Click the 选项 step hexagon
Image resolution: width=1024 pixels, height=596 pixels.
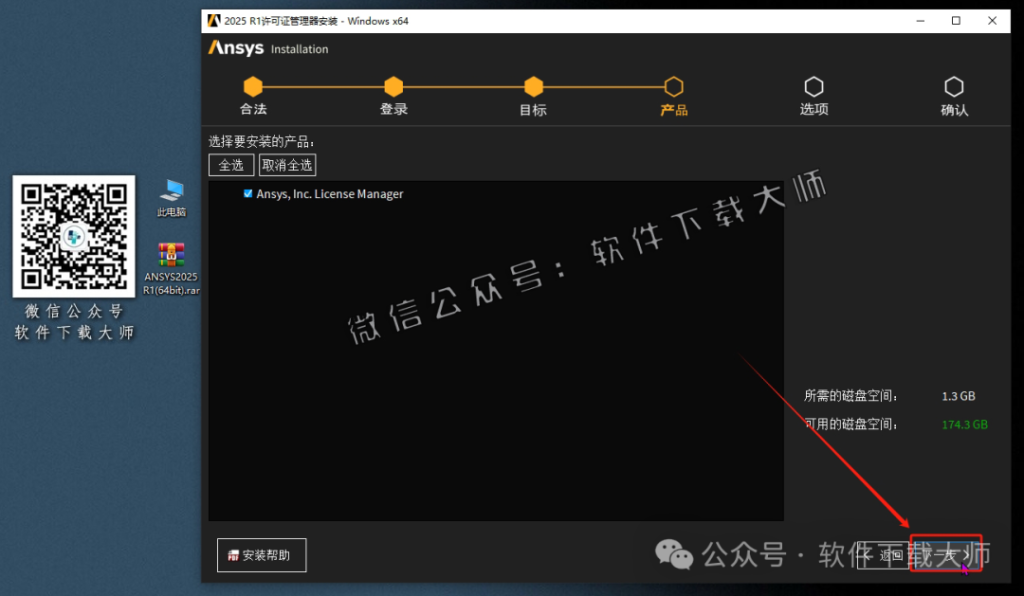(814, 87)
